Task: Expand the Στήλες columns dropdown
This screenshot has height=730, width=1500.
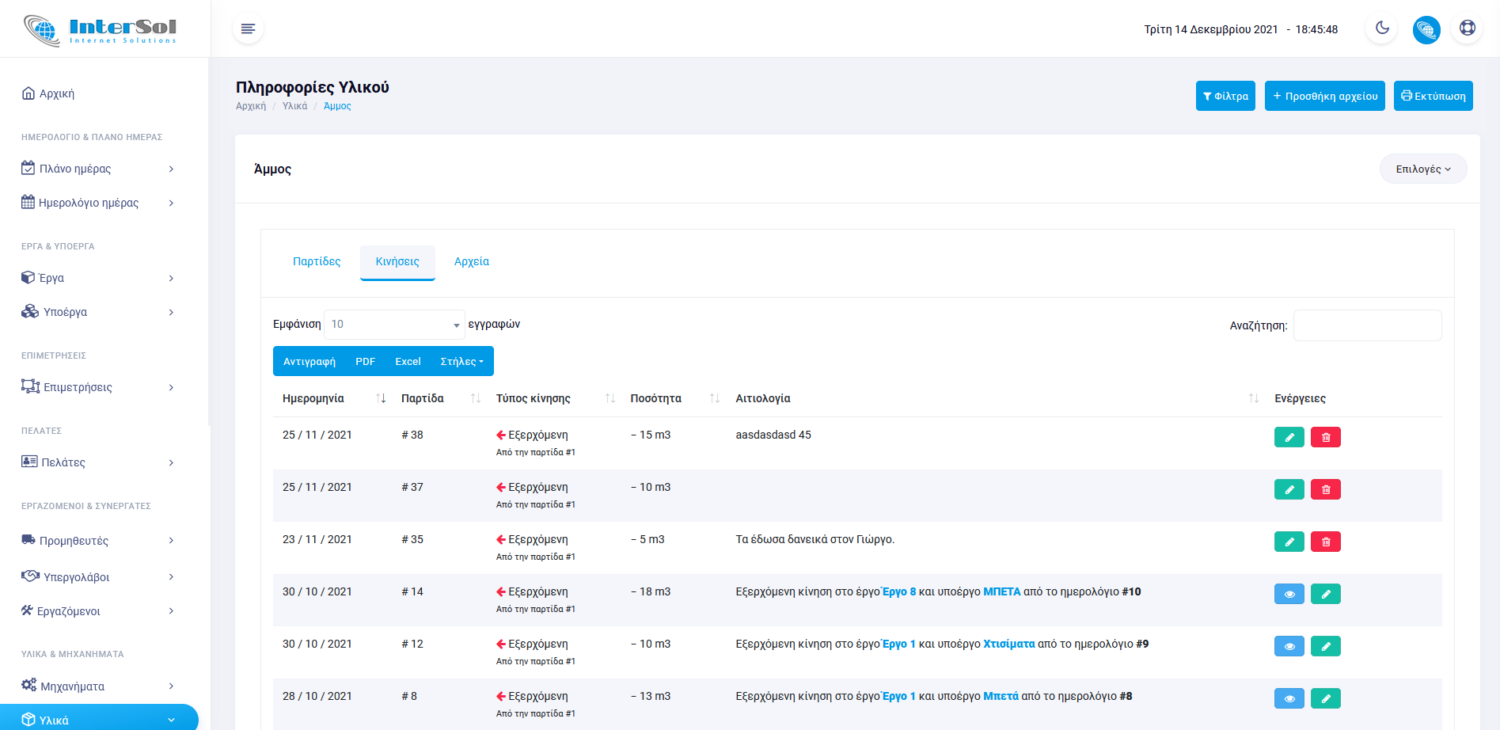Action: click(x=462, y=361)
